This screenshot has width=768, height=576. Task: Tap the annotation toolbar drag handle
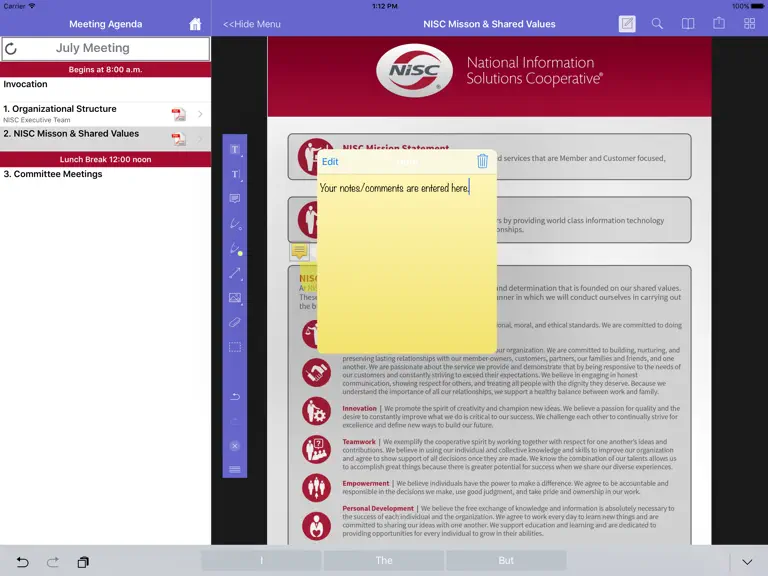[235, 469]
